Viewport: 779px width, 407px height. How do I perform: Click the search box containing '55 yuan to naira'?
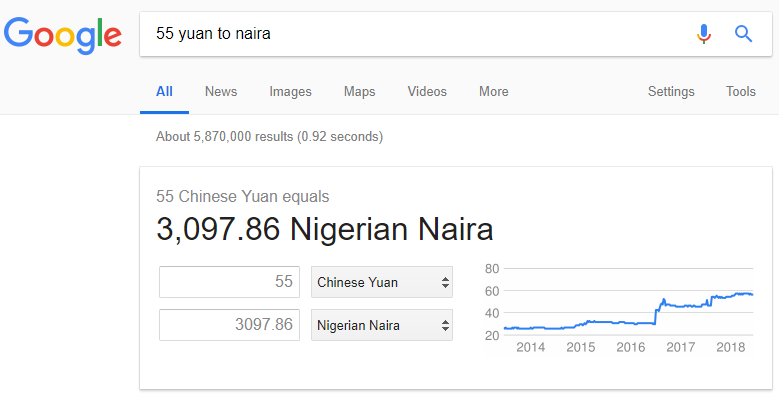[x=456, y=34]
